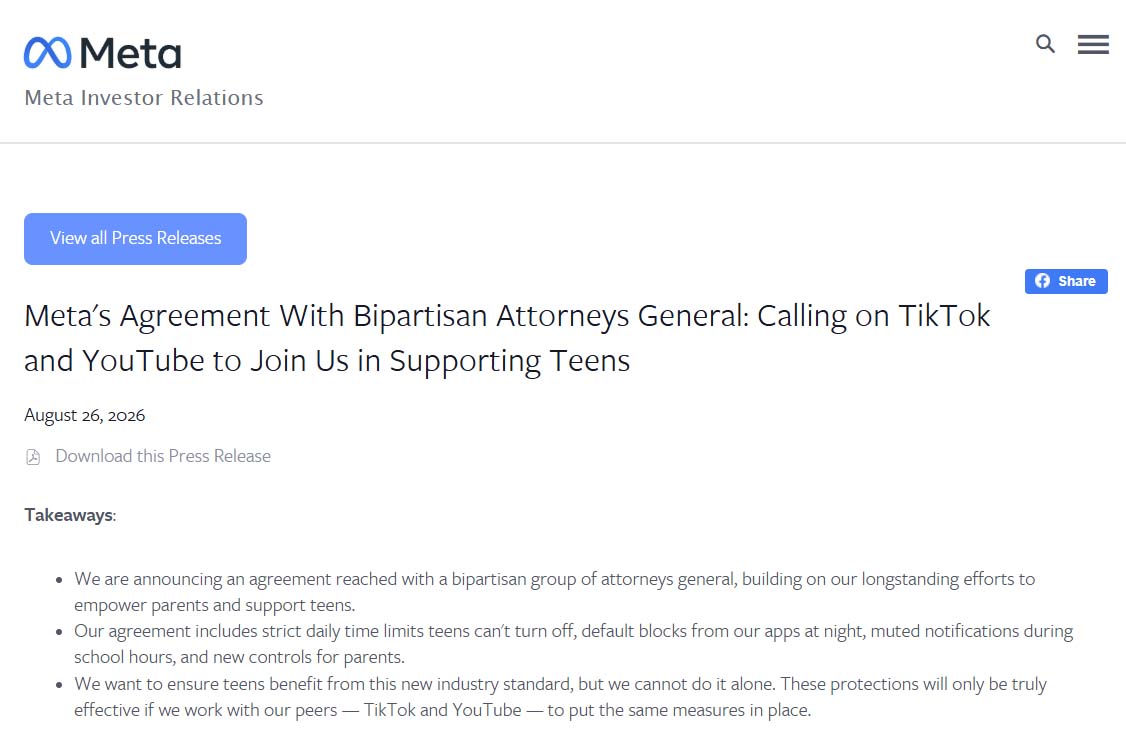Click the first takeaway about attorneys general
Viewport: 1126px width, 751px height.
point(554,592)
